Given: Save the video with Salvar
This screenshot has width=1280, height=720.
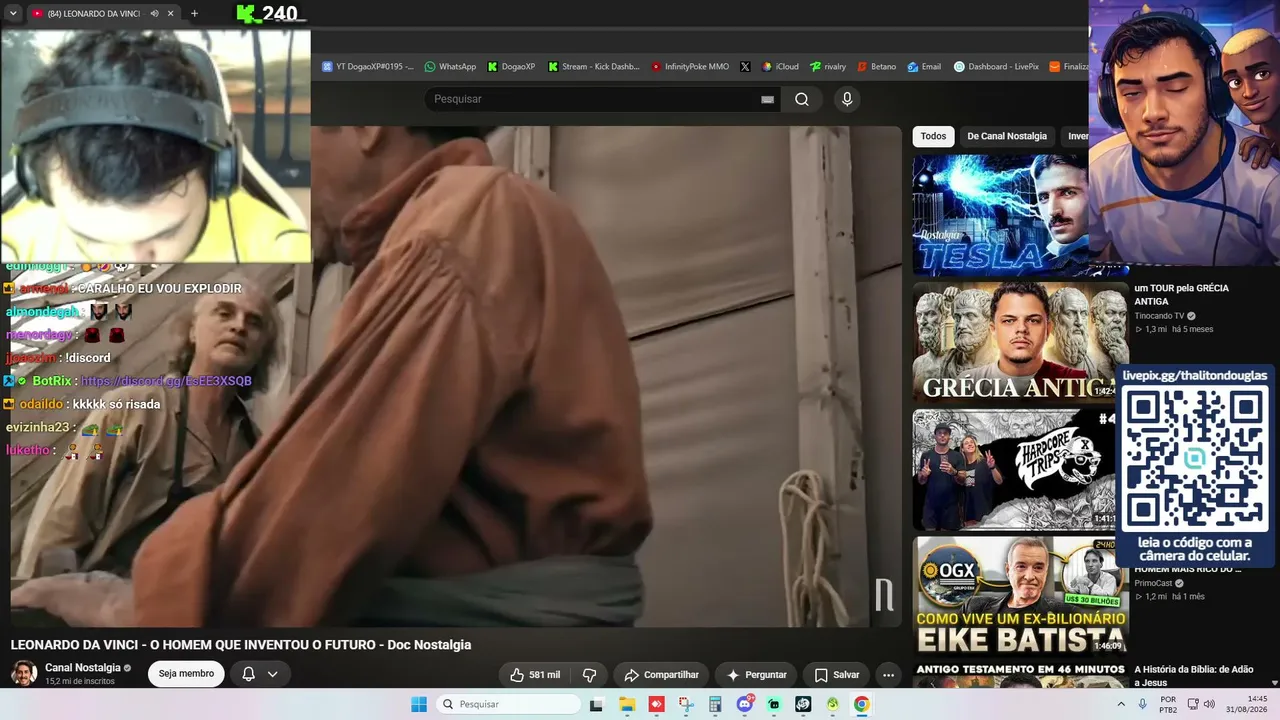Looking at the screenshot, I should click(x=836, y=675).
